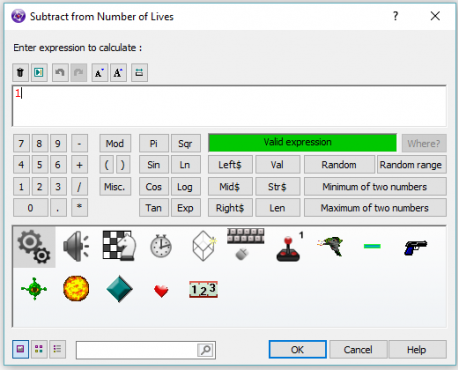Insert the Random range function
Viewport: 458px width, 370px height.
411,165
